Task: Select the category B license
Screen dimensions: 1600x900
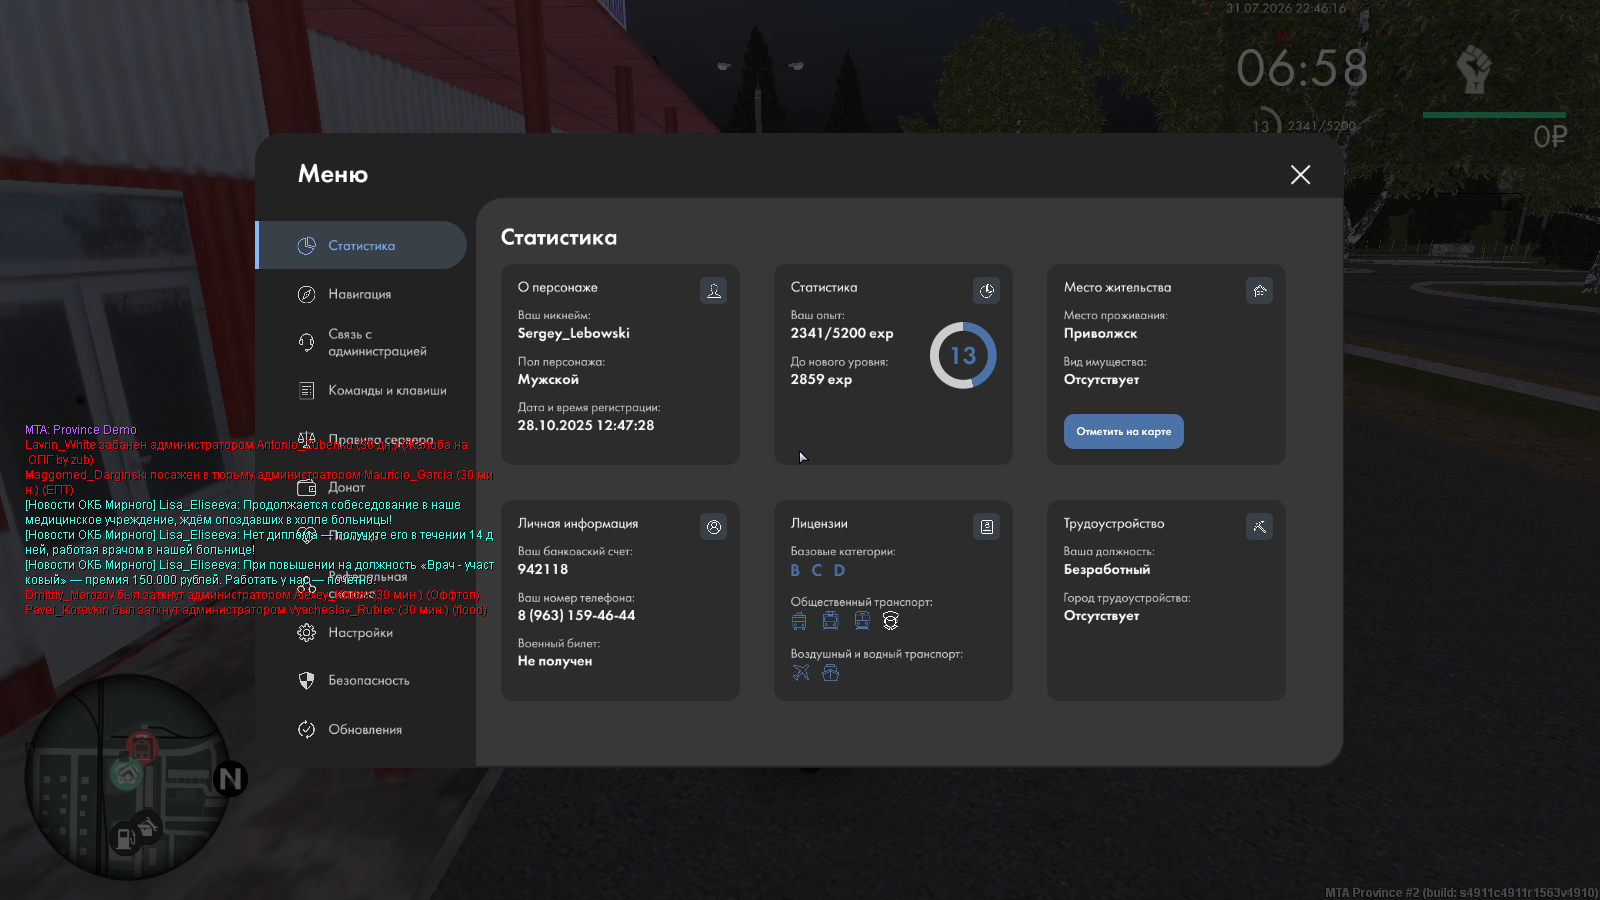Action: click(x=795, y=570)
